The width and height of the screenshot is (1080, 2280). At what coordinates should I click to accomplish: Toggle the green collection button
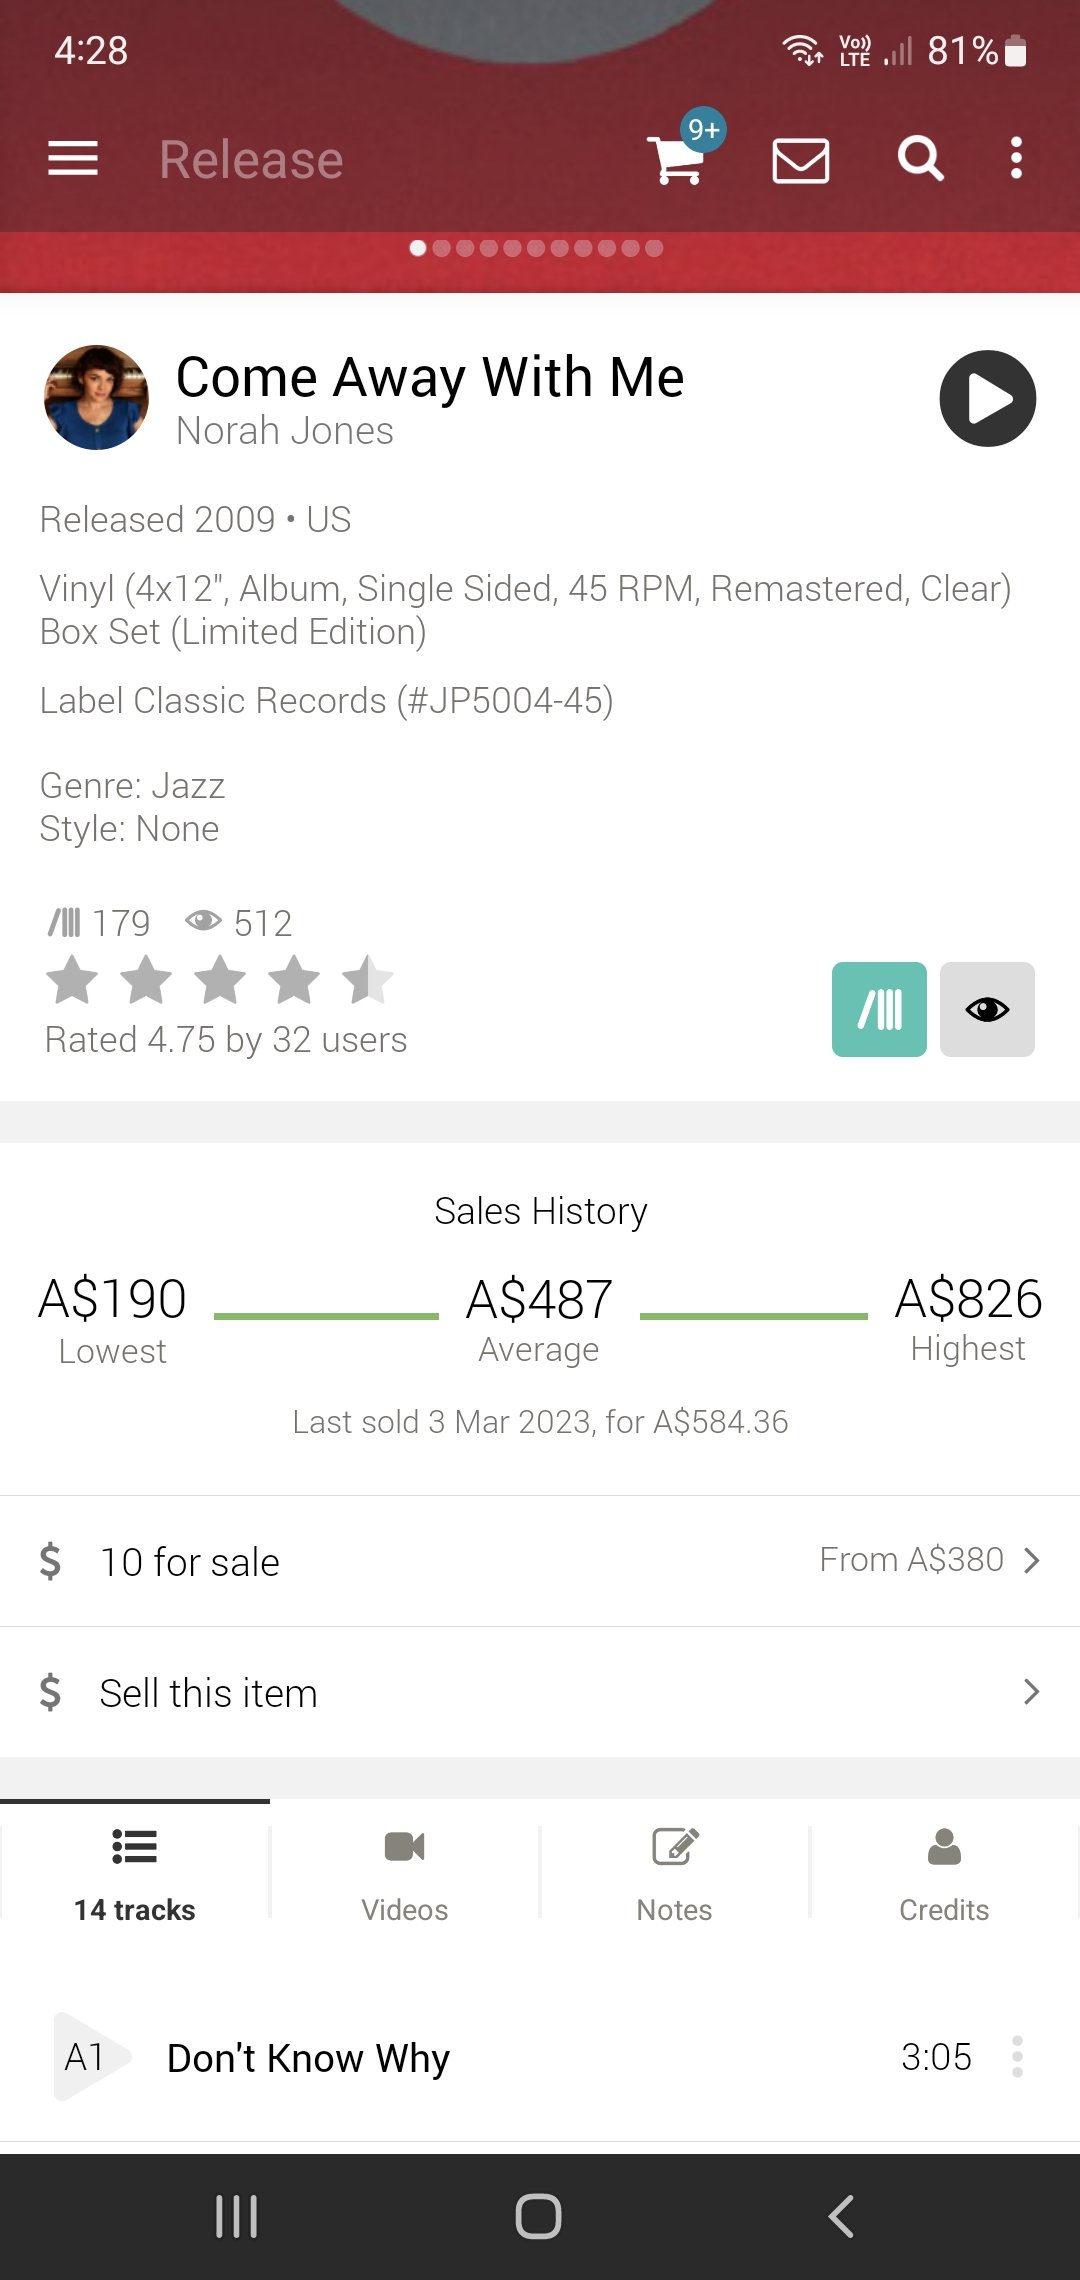pyautogui.click(x=879, y=1009)
